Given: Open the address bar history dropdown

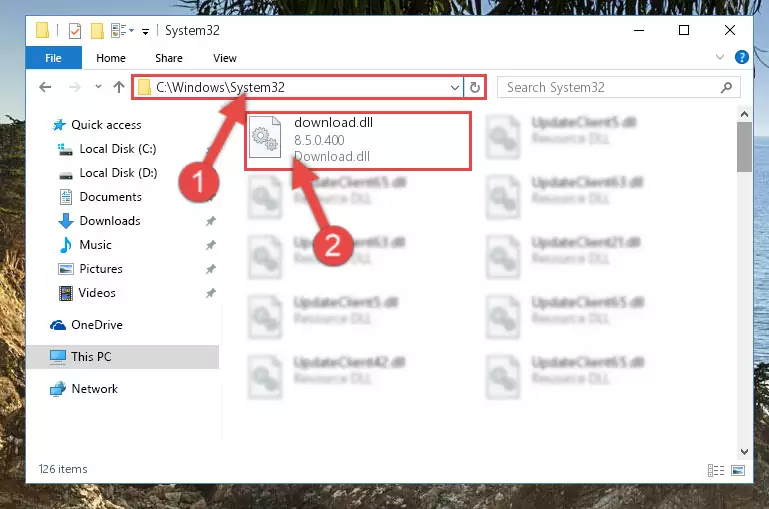Looking at the screenshot, I should (455, 88).
